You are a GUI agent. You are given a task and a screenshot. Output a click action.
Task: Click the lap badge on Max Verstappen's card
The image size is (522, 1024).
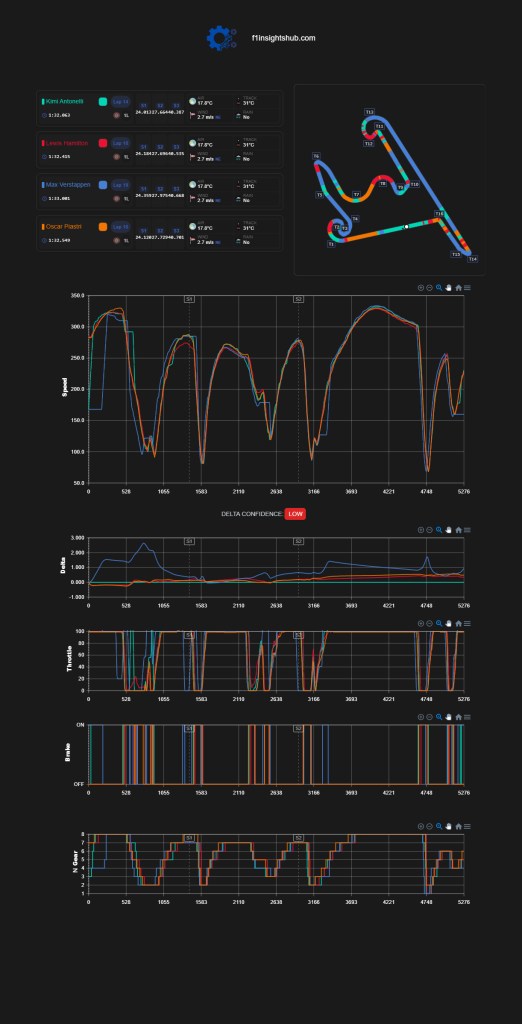pyautogui.click(x=120, y=185)
